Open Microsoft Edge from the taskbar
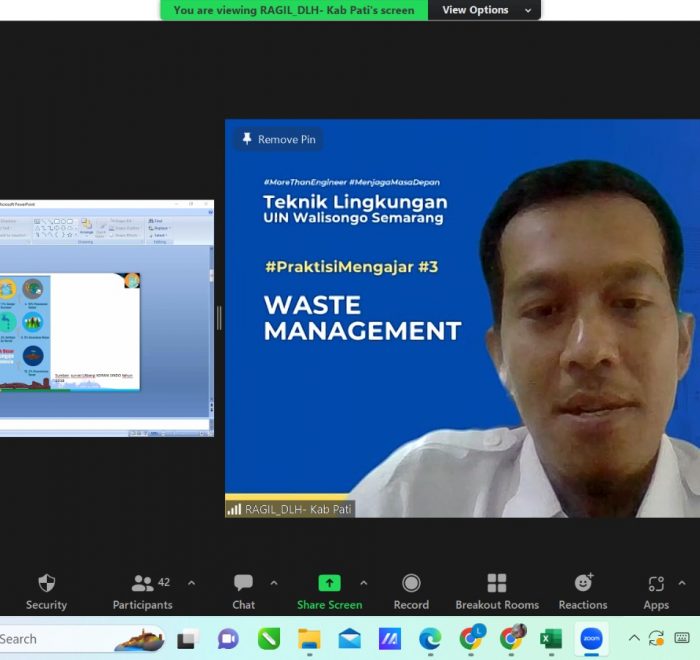 point(430,638)
